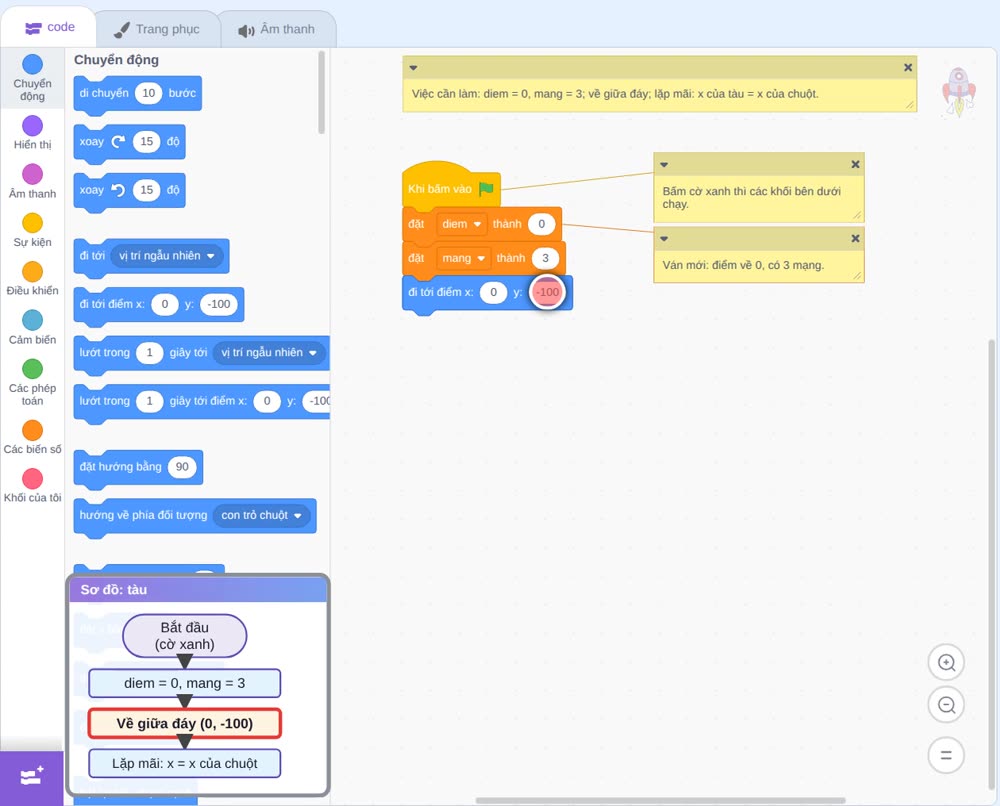Close the 'Ván mới' comment
The image size is (1000, 806).
855,238
